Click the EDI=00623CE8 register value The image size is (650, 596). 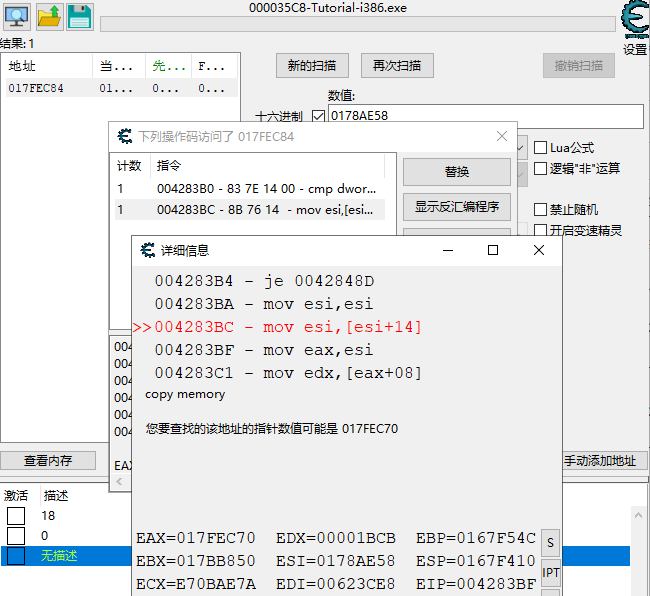[x=336, y=584]
